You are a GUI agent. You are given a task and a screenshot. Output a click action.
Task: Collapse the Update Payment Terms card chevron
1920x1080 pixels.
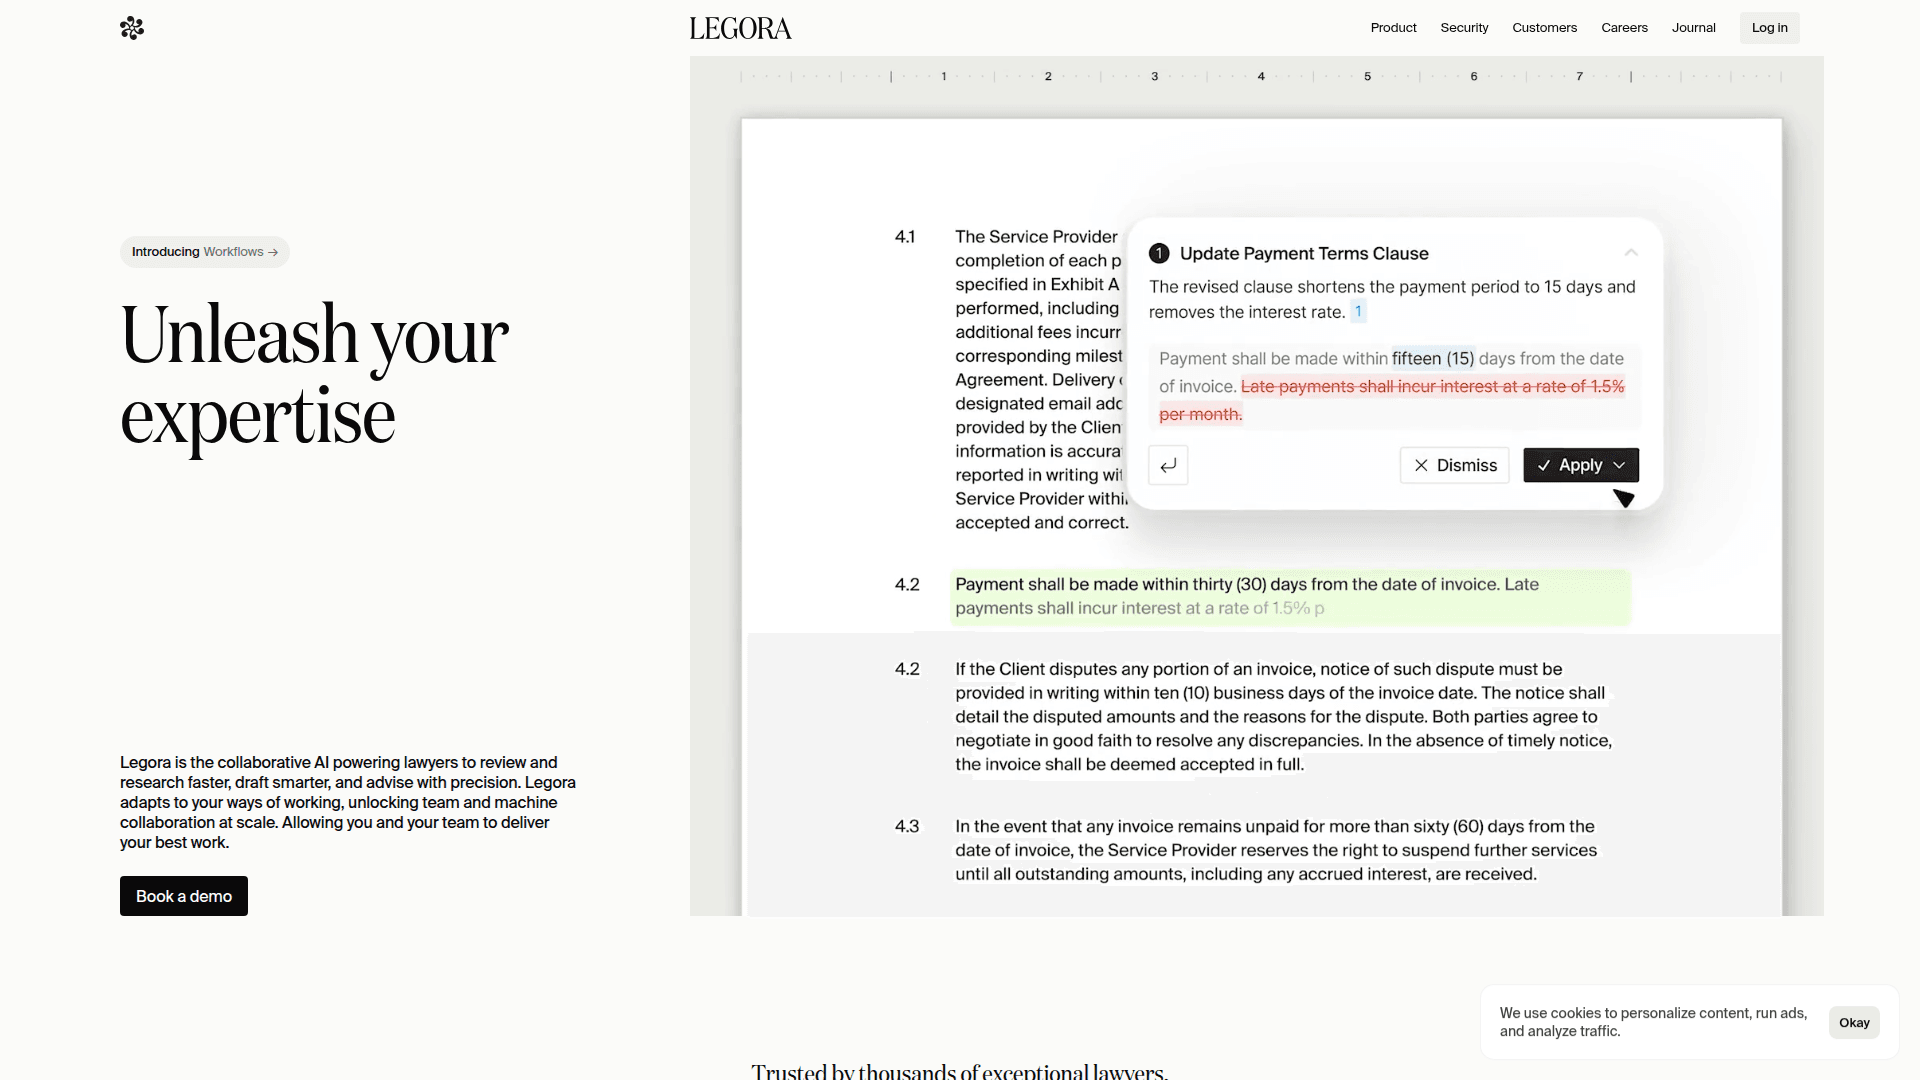pos(1631,253)
